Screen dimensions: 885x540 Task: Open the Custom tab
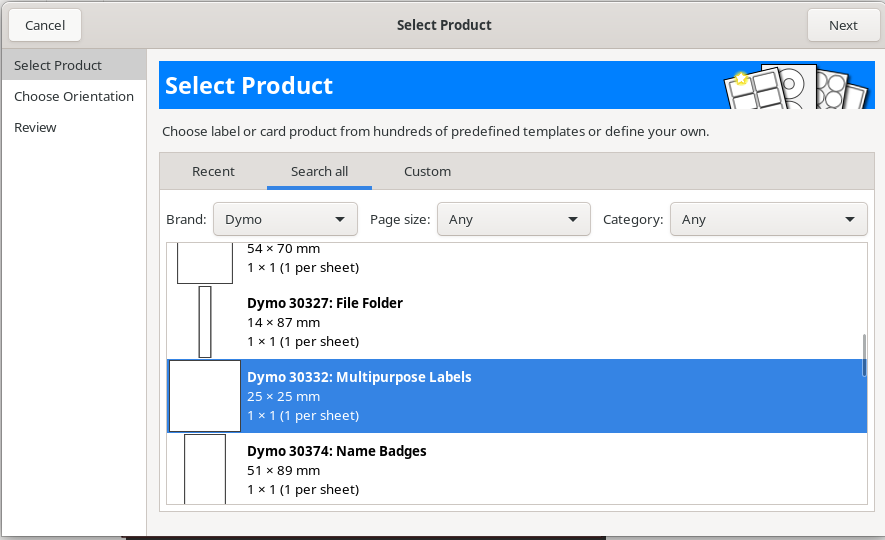coord(427,171)
